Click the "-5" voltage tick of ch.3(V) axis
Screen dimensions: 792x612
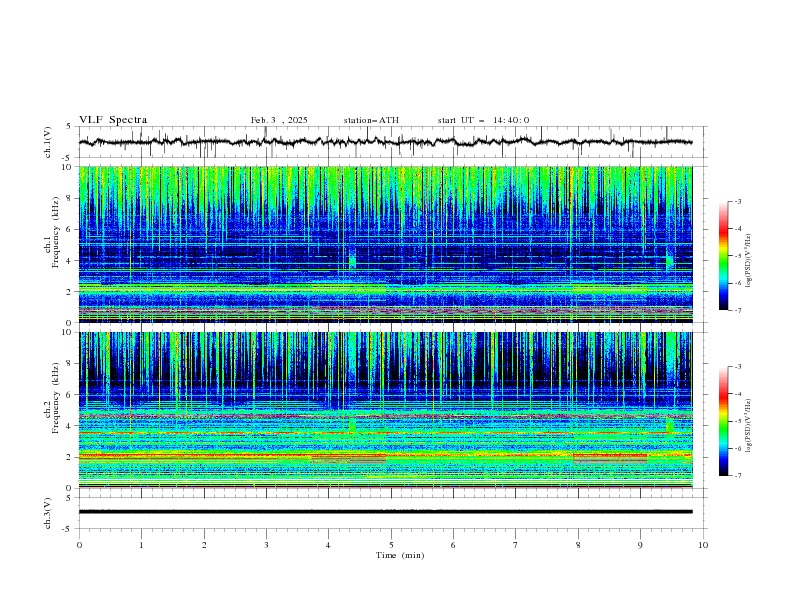(x=68, y=529)
